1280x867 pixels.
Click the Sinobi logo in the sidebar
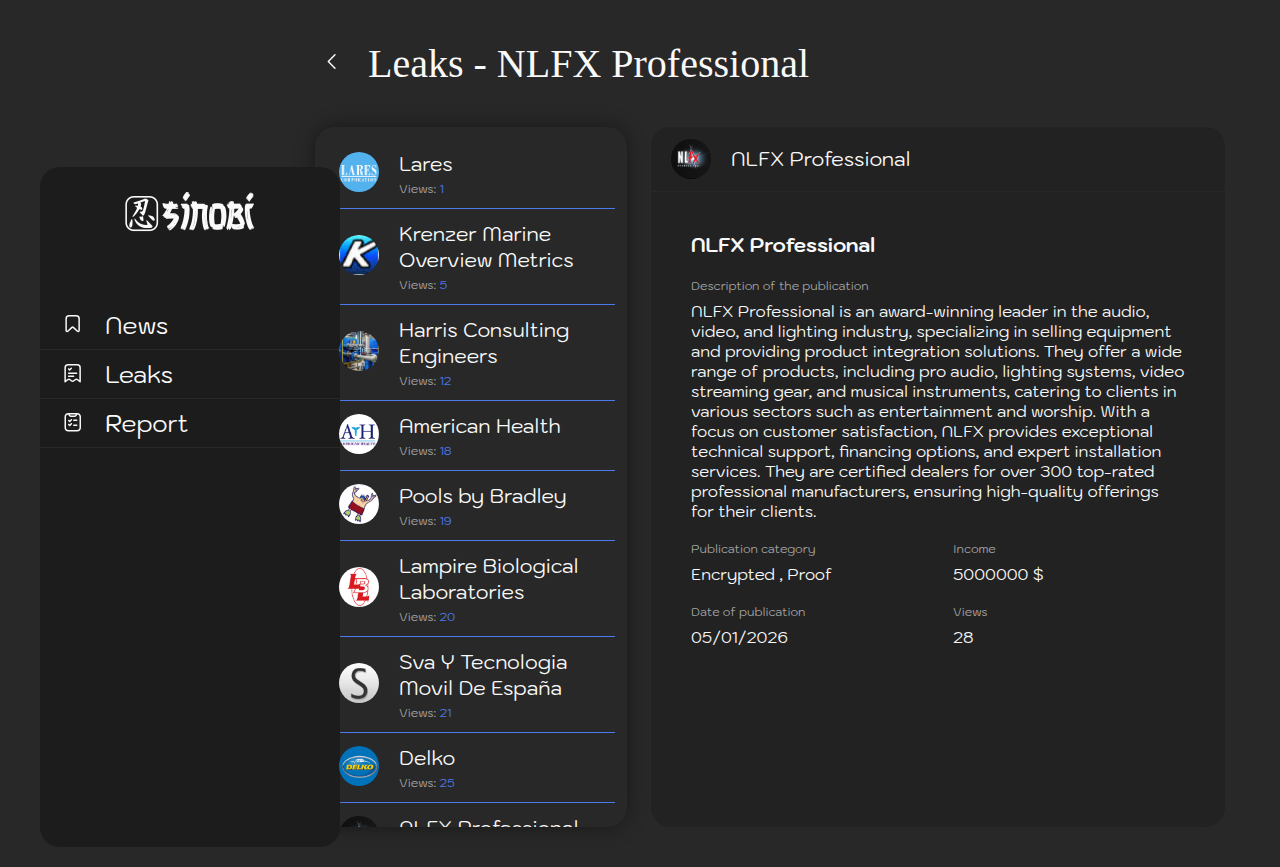coord(190,212)
